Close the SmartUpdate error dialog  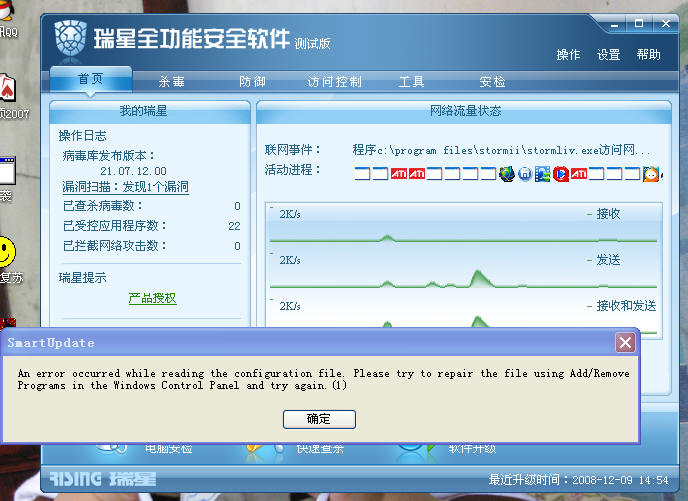click(625, 343)
